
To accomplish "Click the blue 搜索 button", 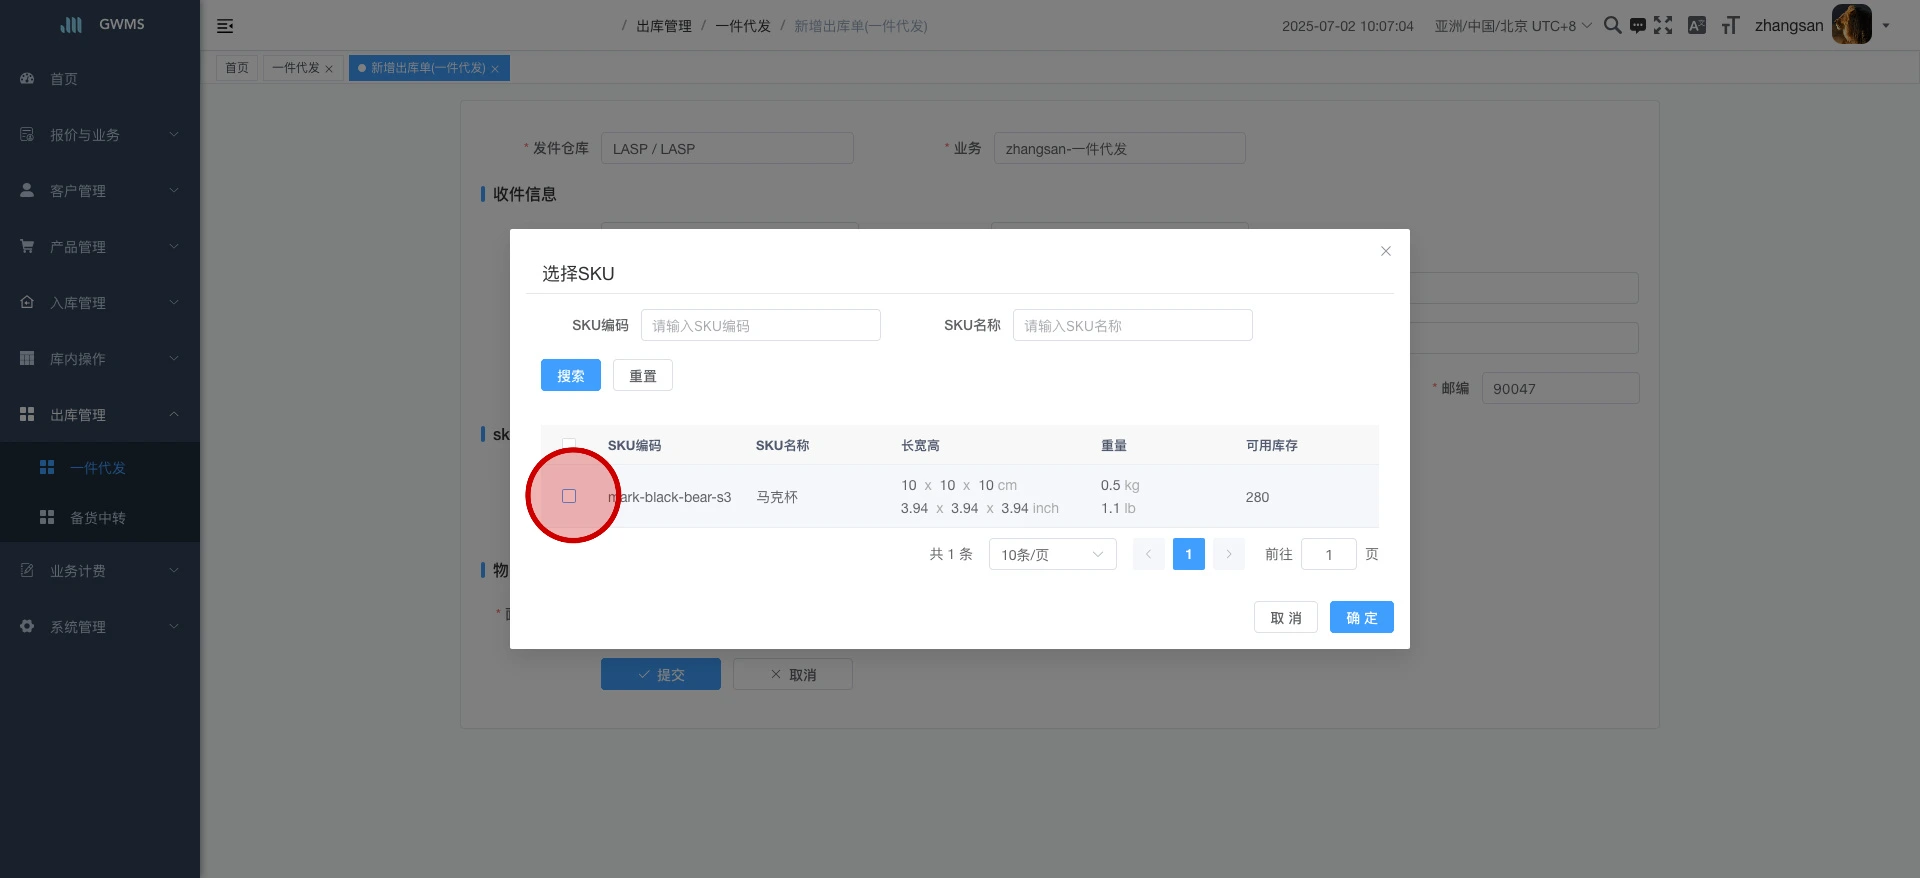I will pos(570,376).
